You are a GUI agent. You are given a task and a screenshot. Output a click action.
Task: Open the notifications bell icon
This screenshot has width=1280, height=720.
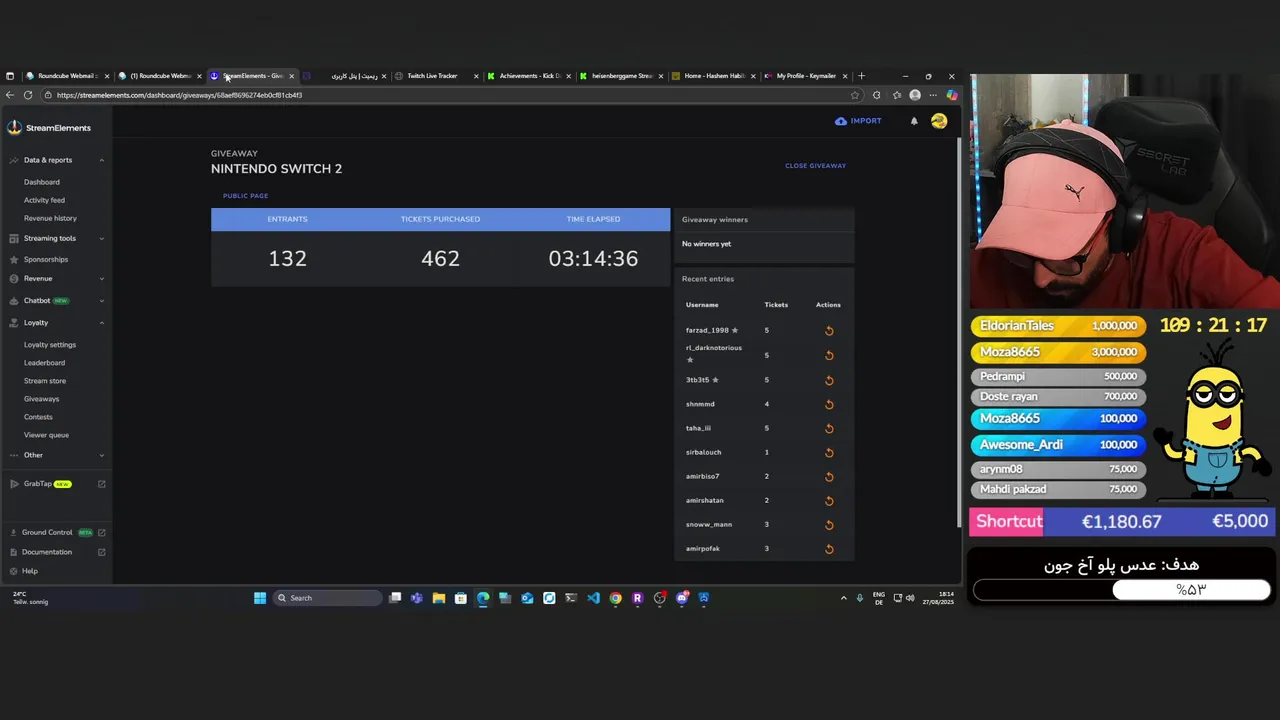(914, 121)
